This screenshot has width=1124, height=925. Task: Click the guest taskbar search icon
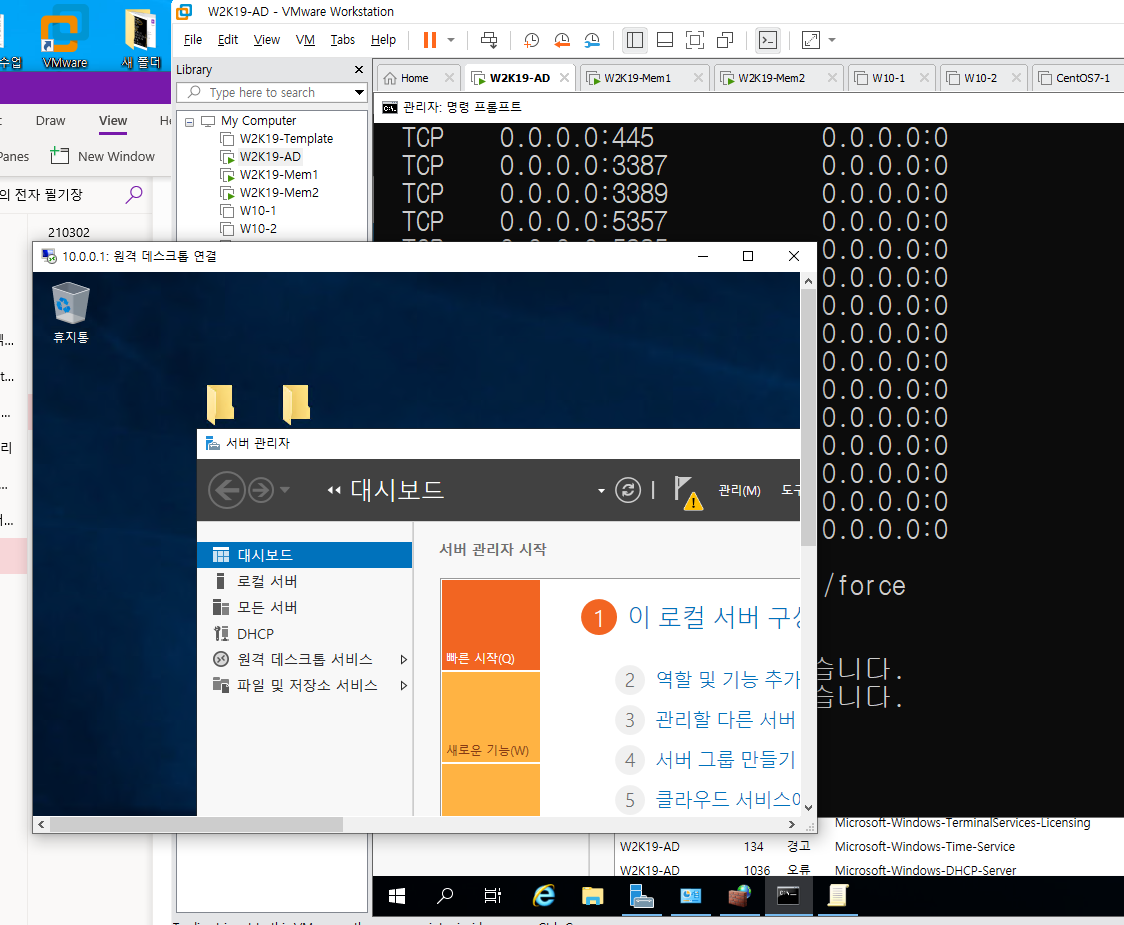445,896
